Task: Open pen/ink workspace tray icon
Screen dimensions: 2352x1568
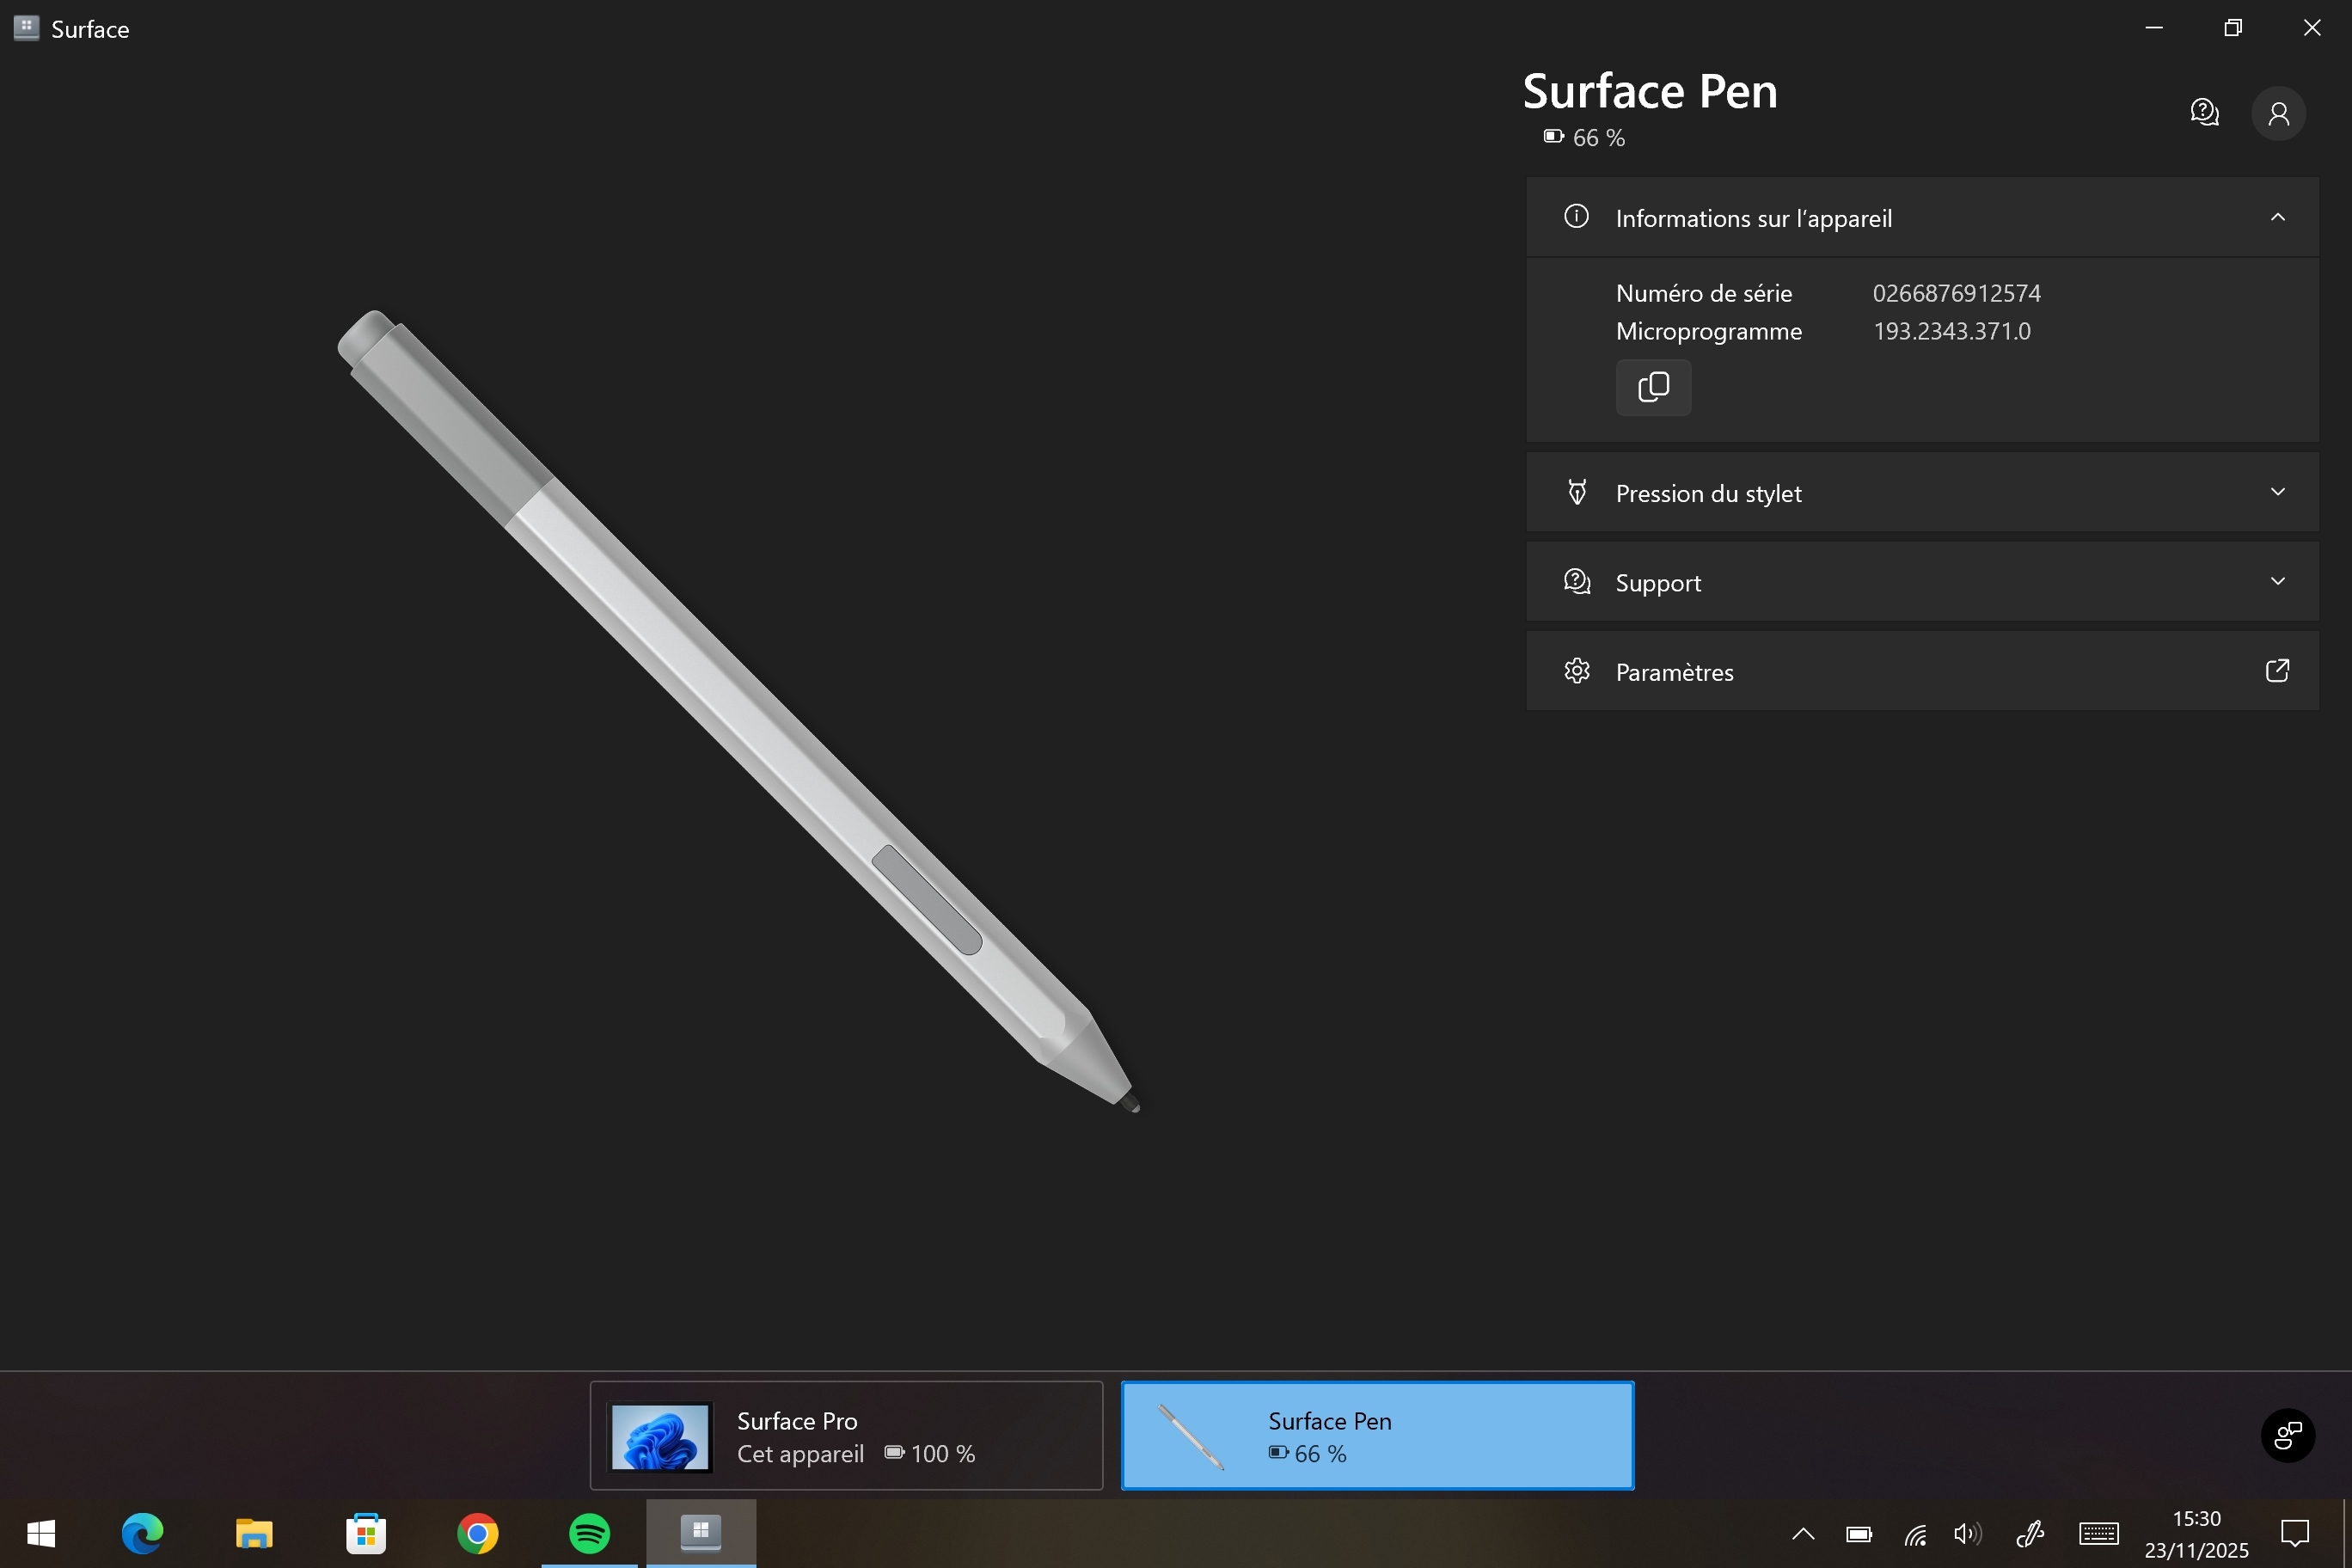Action: pyautogui.click(x=2029, y=1533)
